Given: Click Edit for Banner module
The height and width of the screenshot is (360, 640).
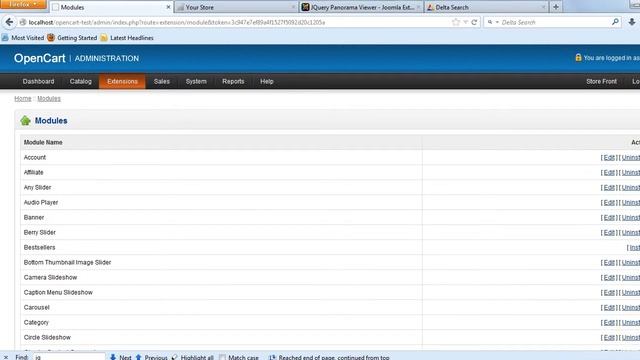Looking at the screenshot, I should 609,218.
